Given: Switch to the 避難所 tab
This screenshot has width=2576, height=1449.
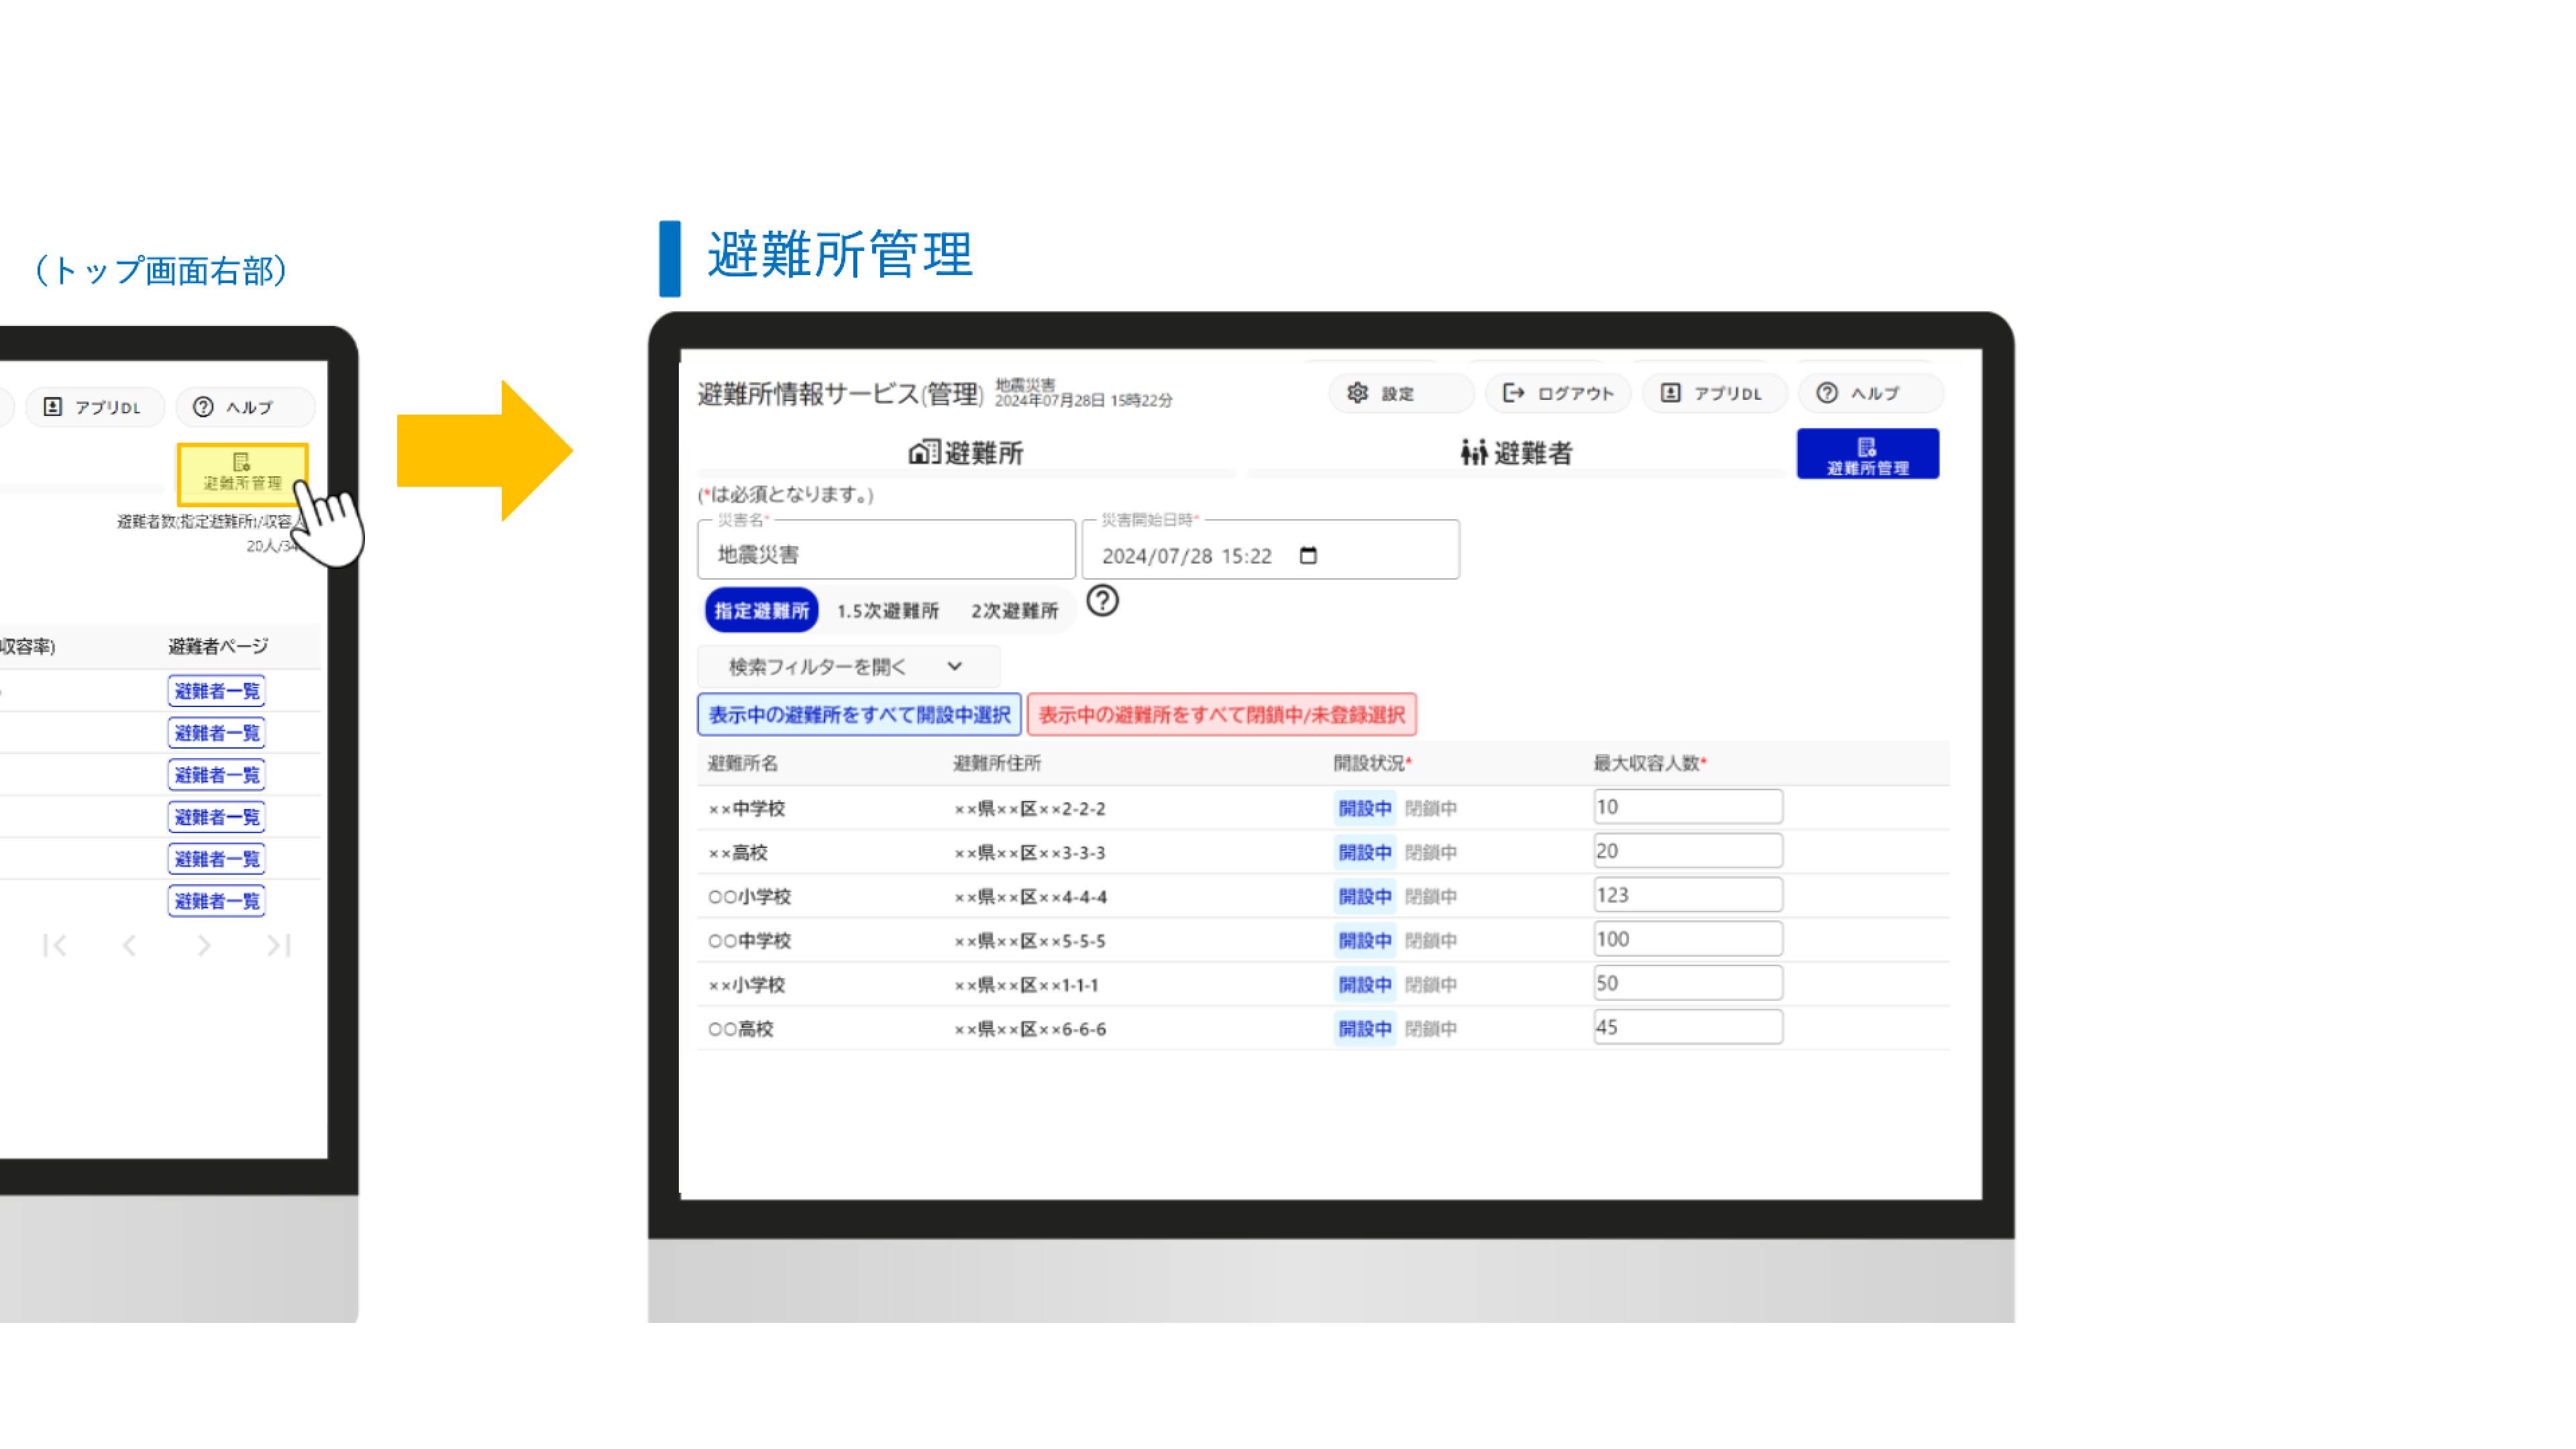Looking at the screenshot, I should click(966, 453).
